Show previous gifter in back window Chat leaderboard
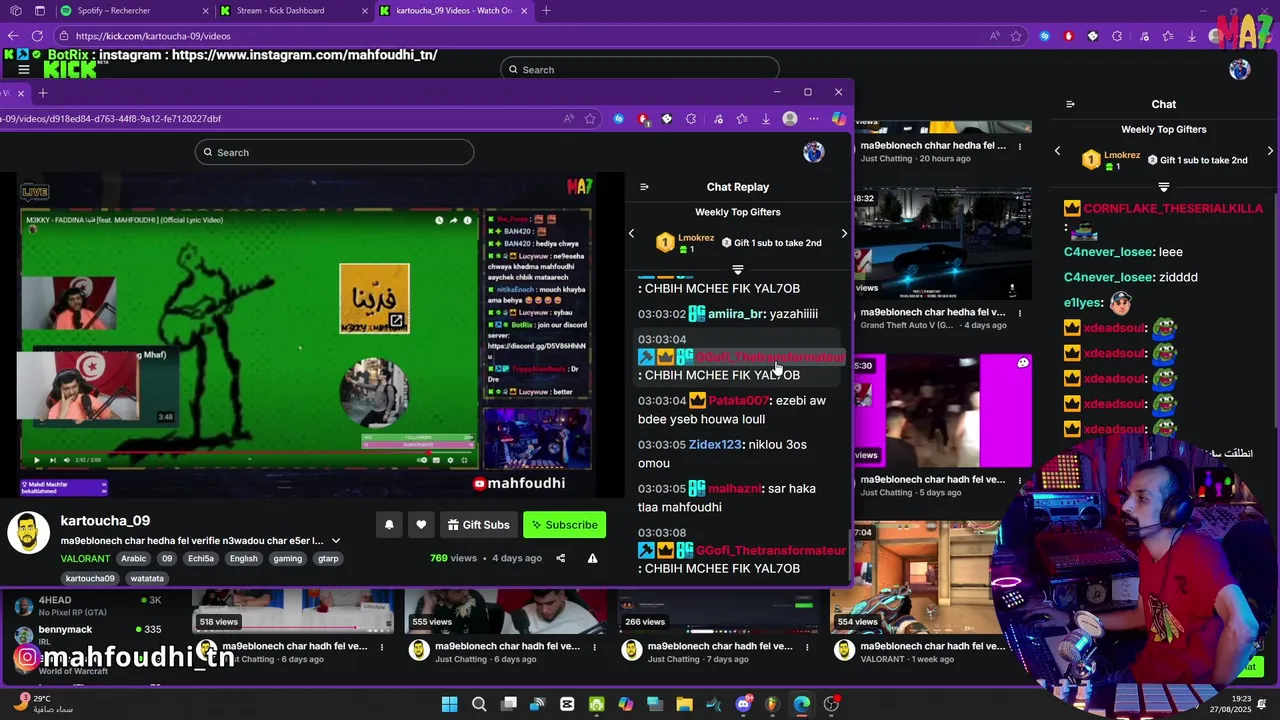Screen dimensions: 1280x720 click(1058, 151)
